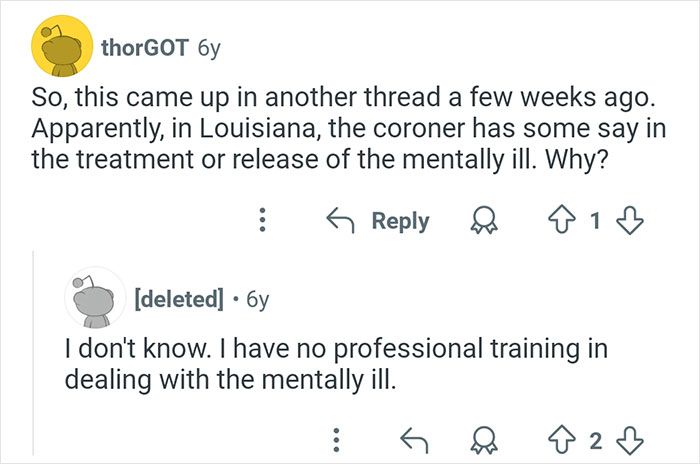Downvote thorGOT's comment
Viewport: 700px width, 464px height.
pos(627,221)
